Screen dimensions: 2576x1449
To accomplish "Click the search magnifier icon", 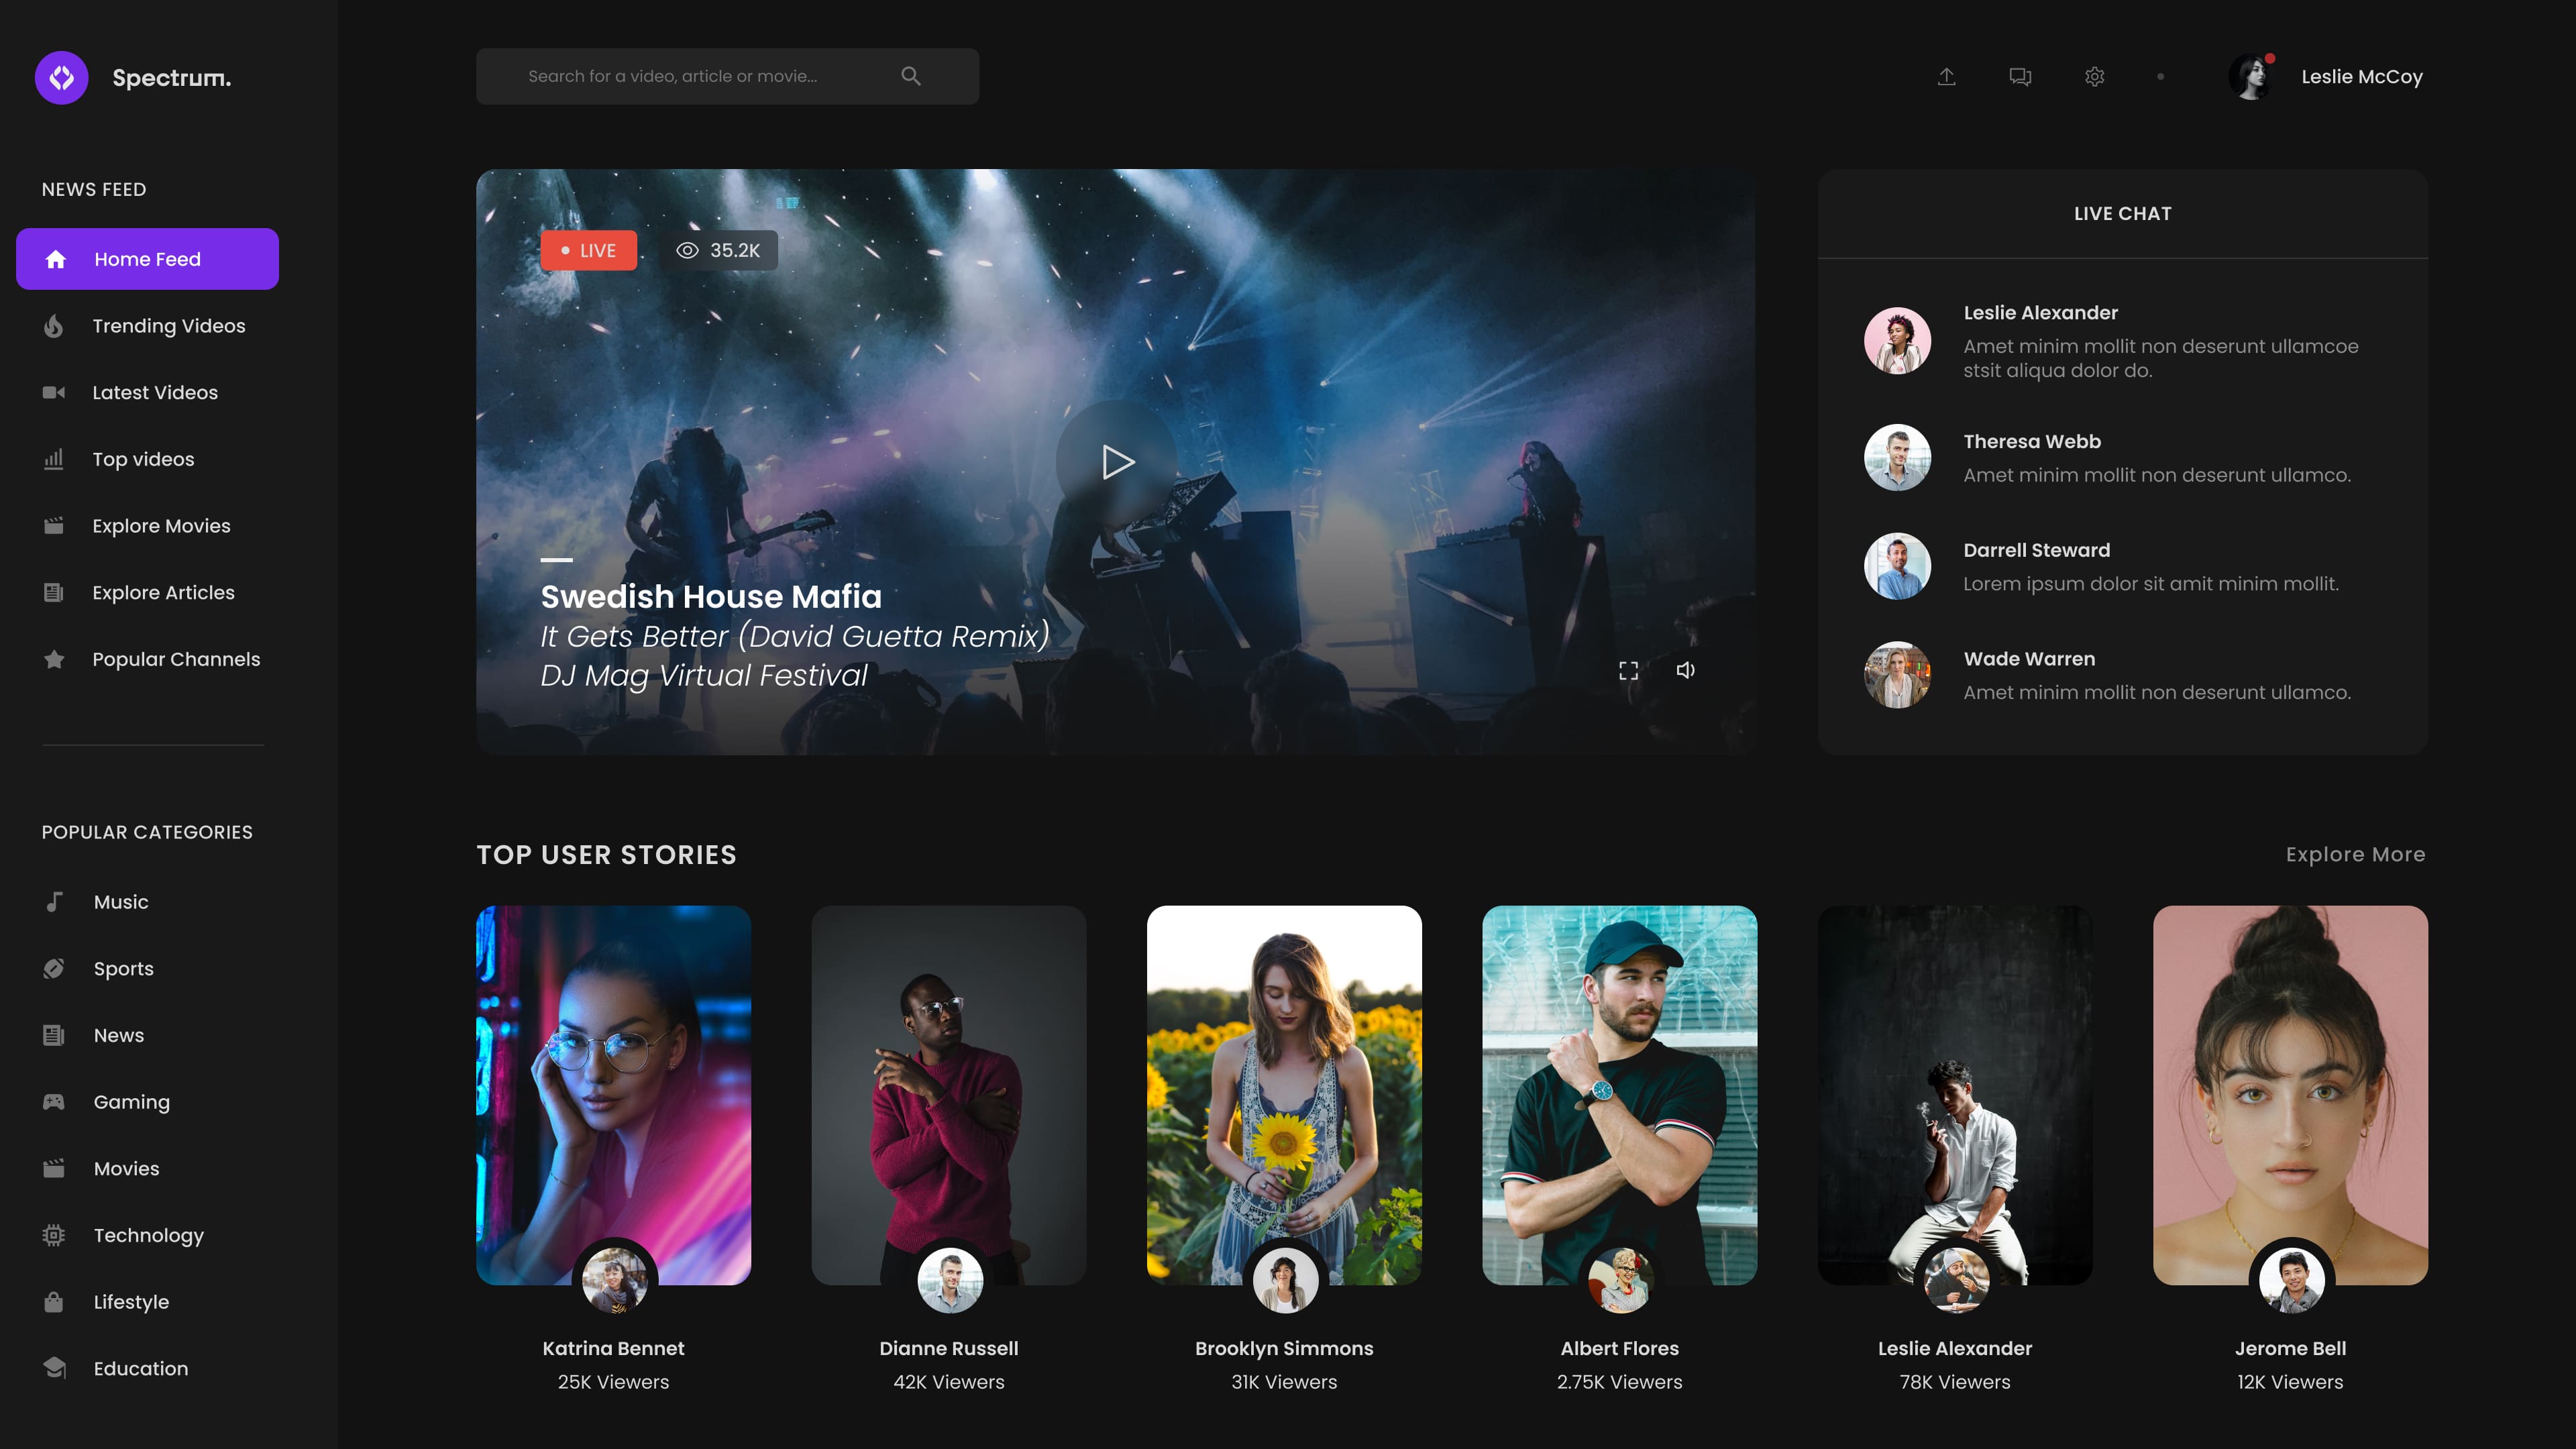I will tap(911, 76).
